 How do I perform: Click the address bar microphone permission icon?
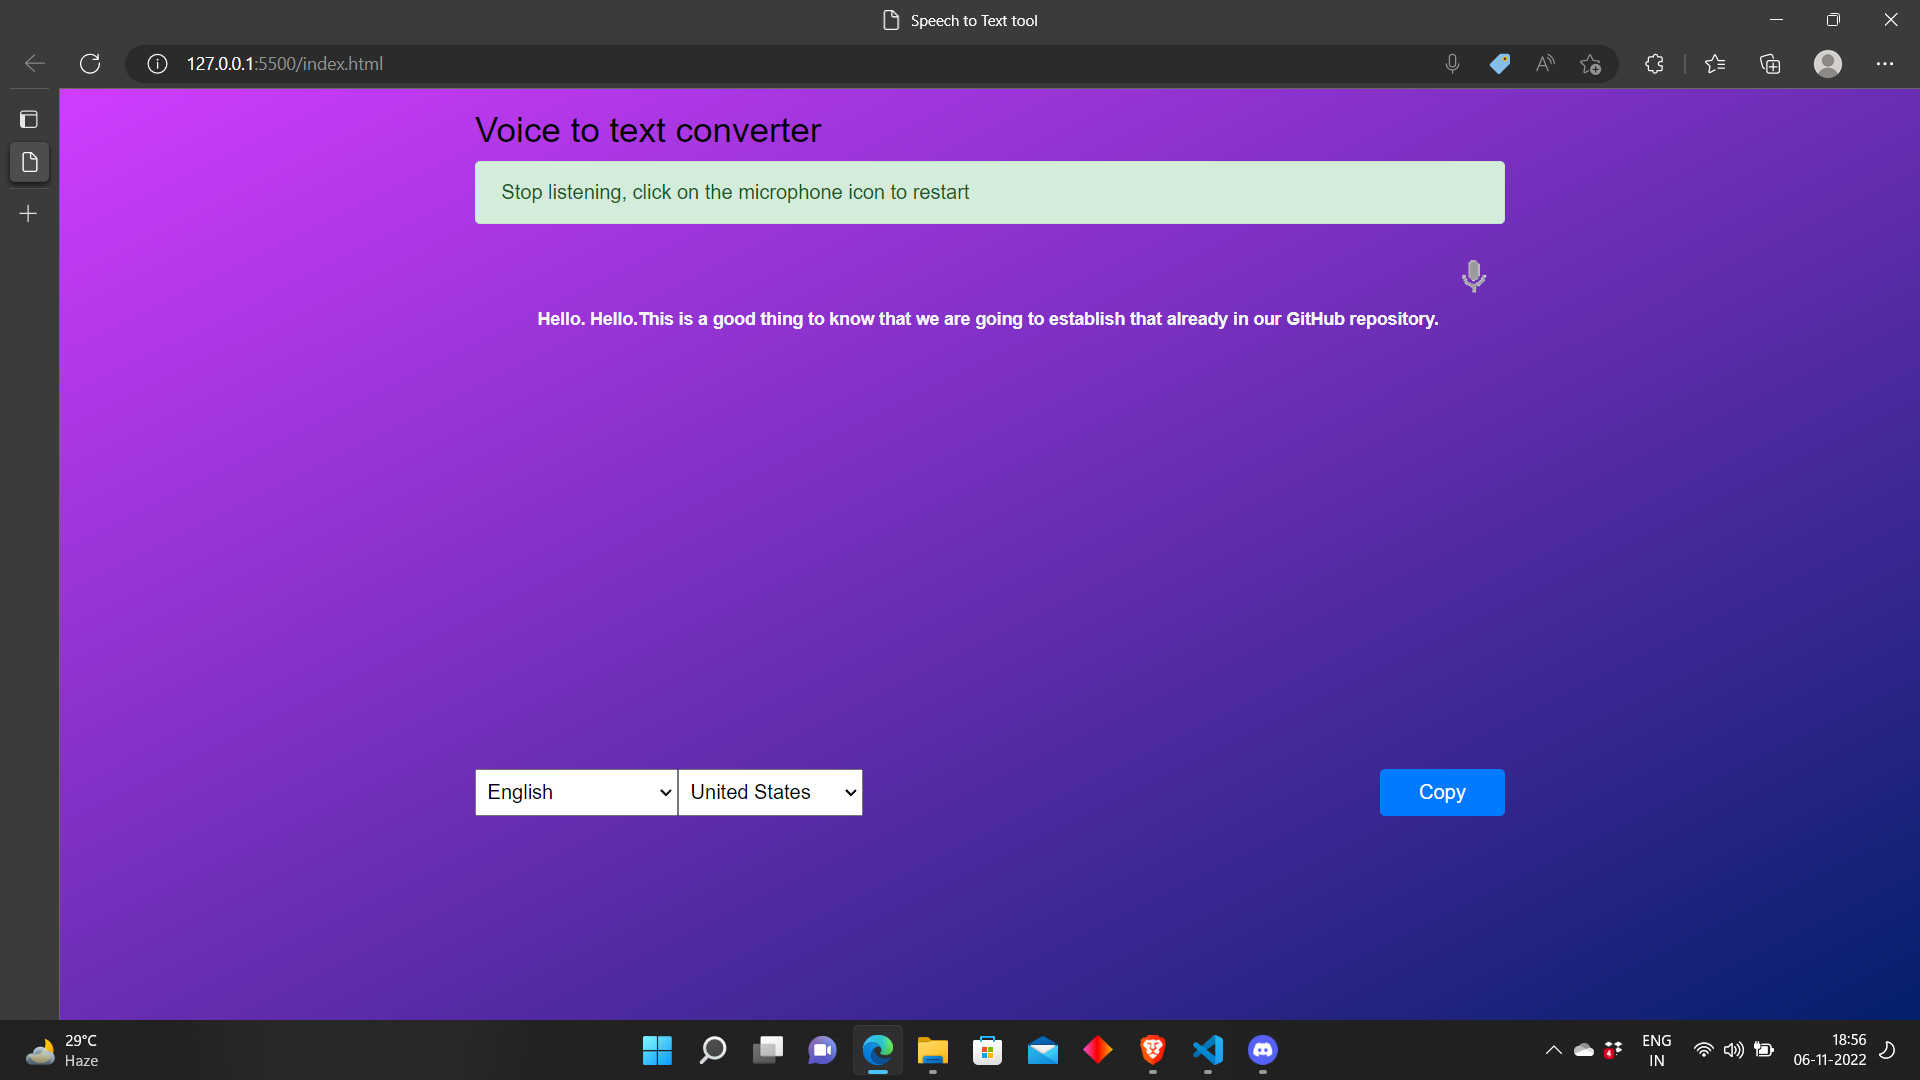click(1452, 64)
